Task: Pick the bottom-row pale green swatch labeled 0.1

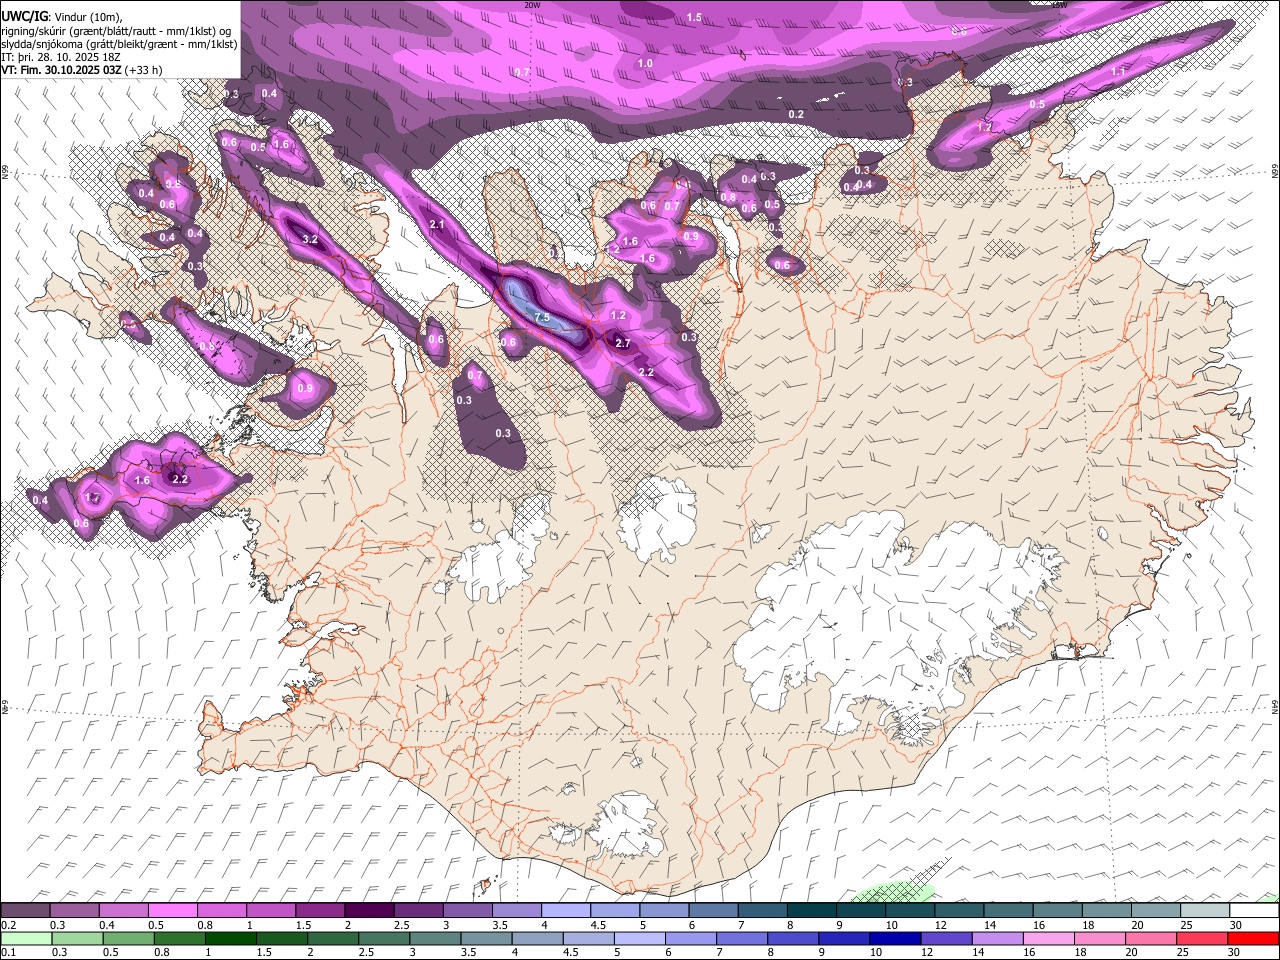Action: click(26, 938)
